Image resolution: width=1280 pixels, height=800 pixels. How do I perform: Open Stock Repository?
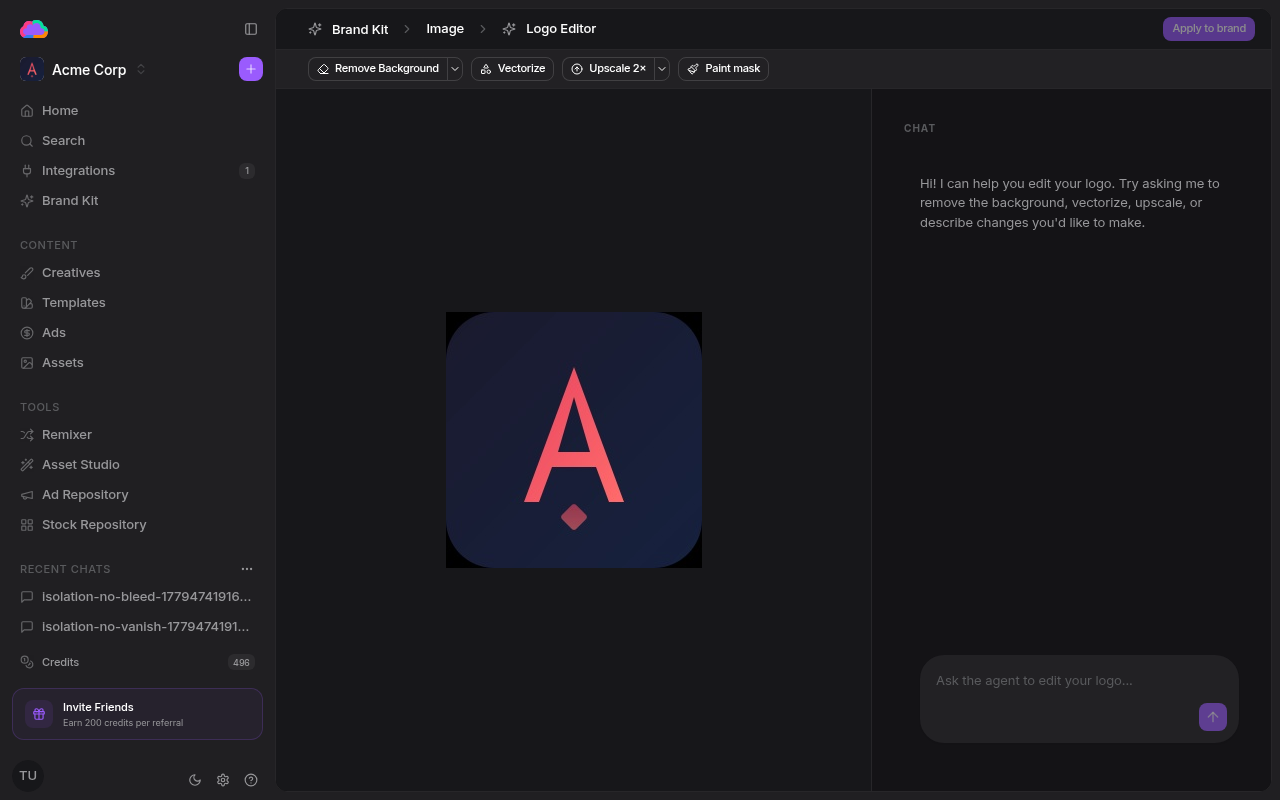tap(137, 524)
